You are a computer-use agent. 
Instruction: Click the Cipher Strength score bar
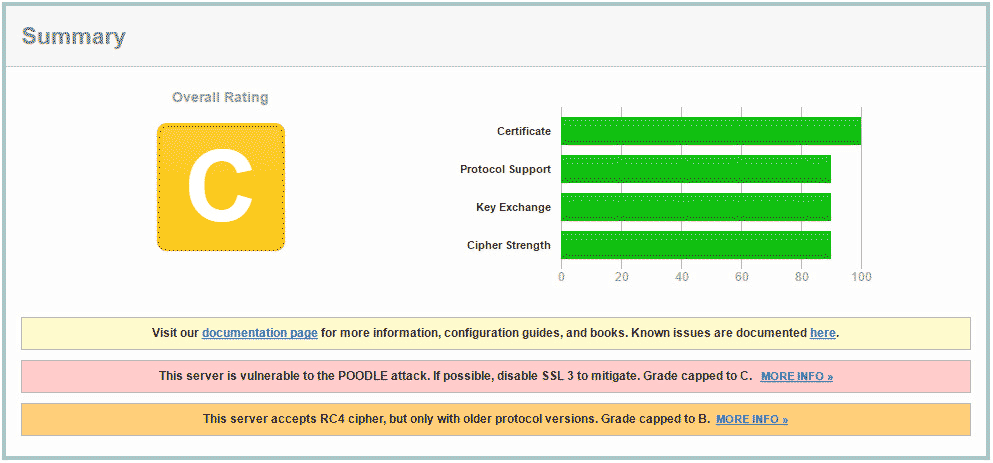tap(696, 245)
